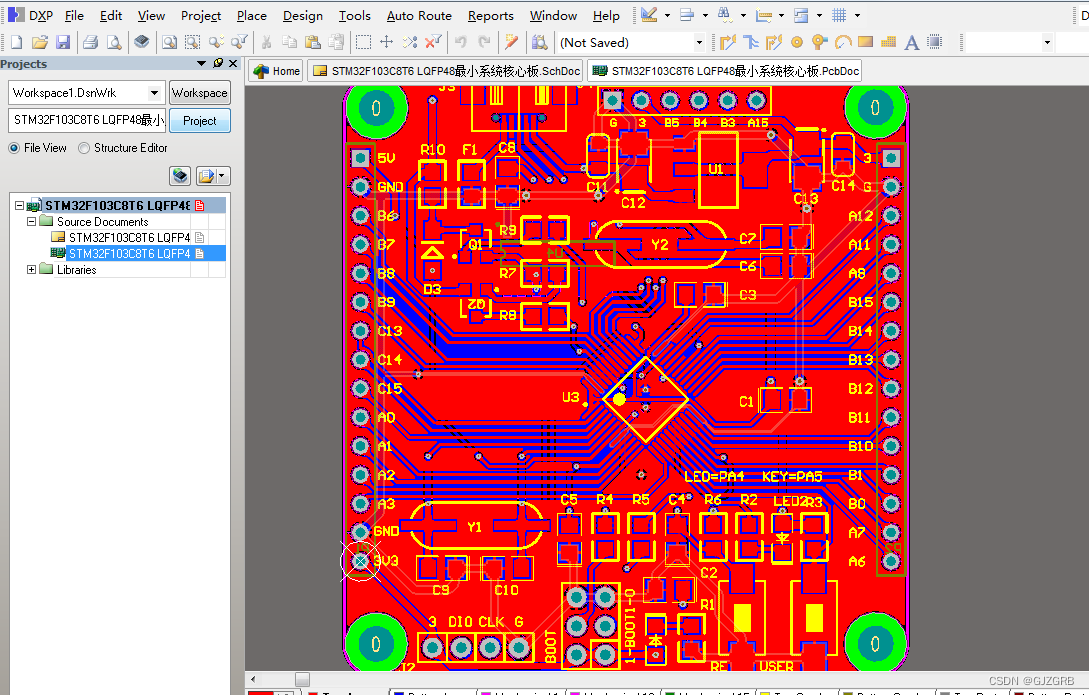
Task: Open the Grids toolbar icon
Action: 839,15
